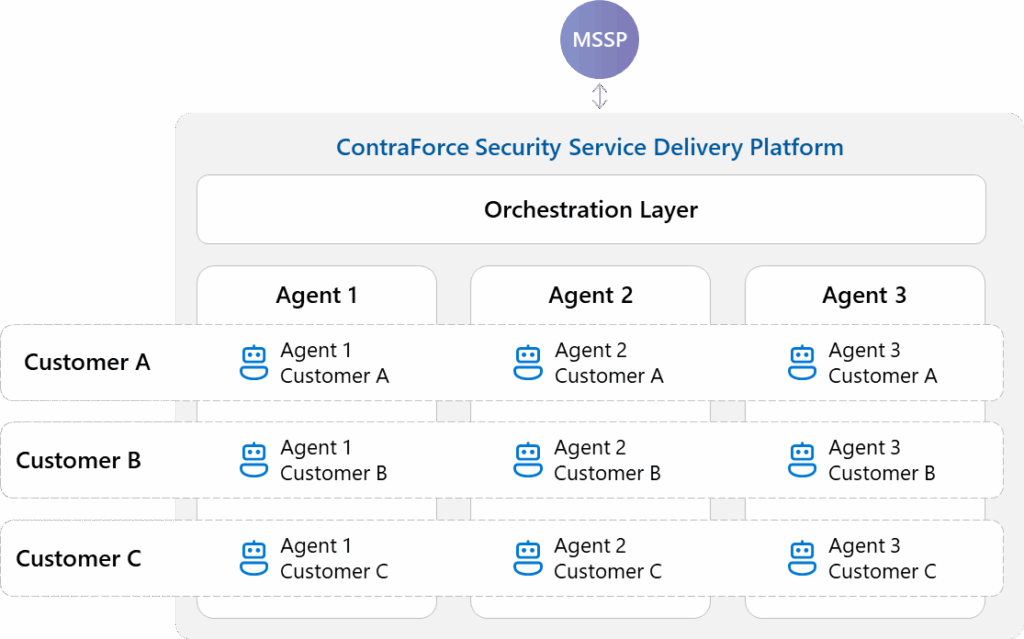Click the Customer C row label
The image size is (1024, 639).
click(78, 558)
